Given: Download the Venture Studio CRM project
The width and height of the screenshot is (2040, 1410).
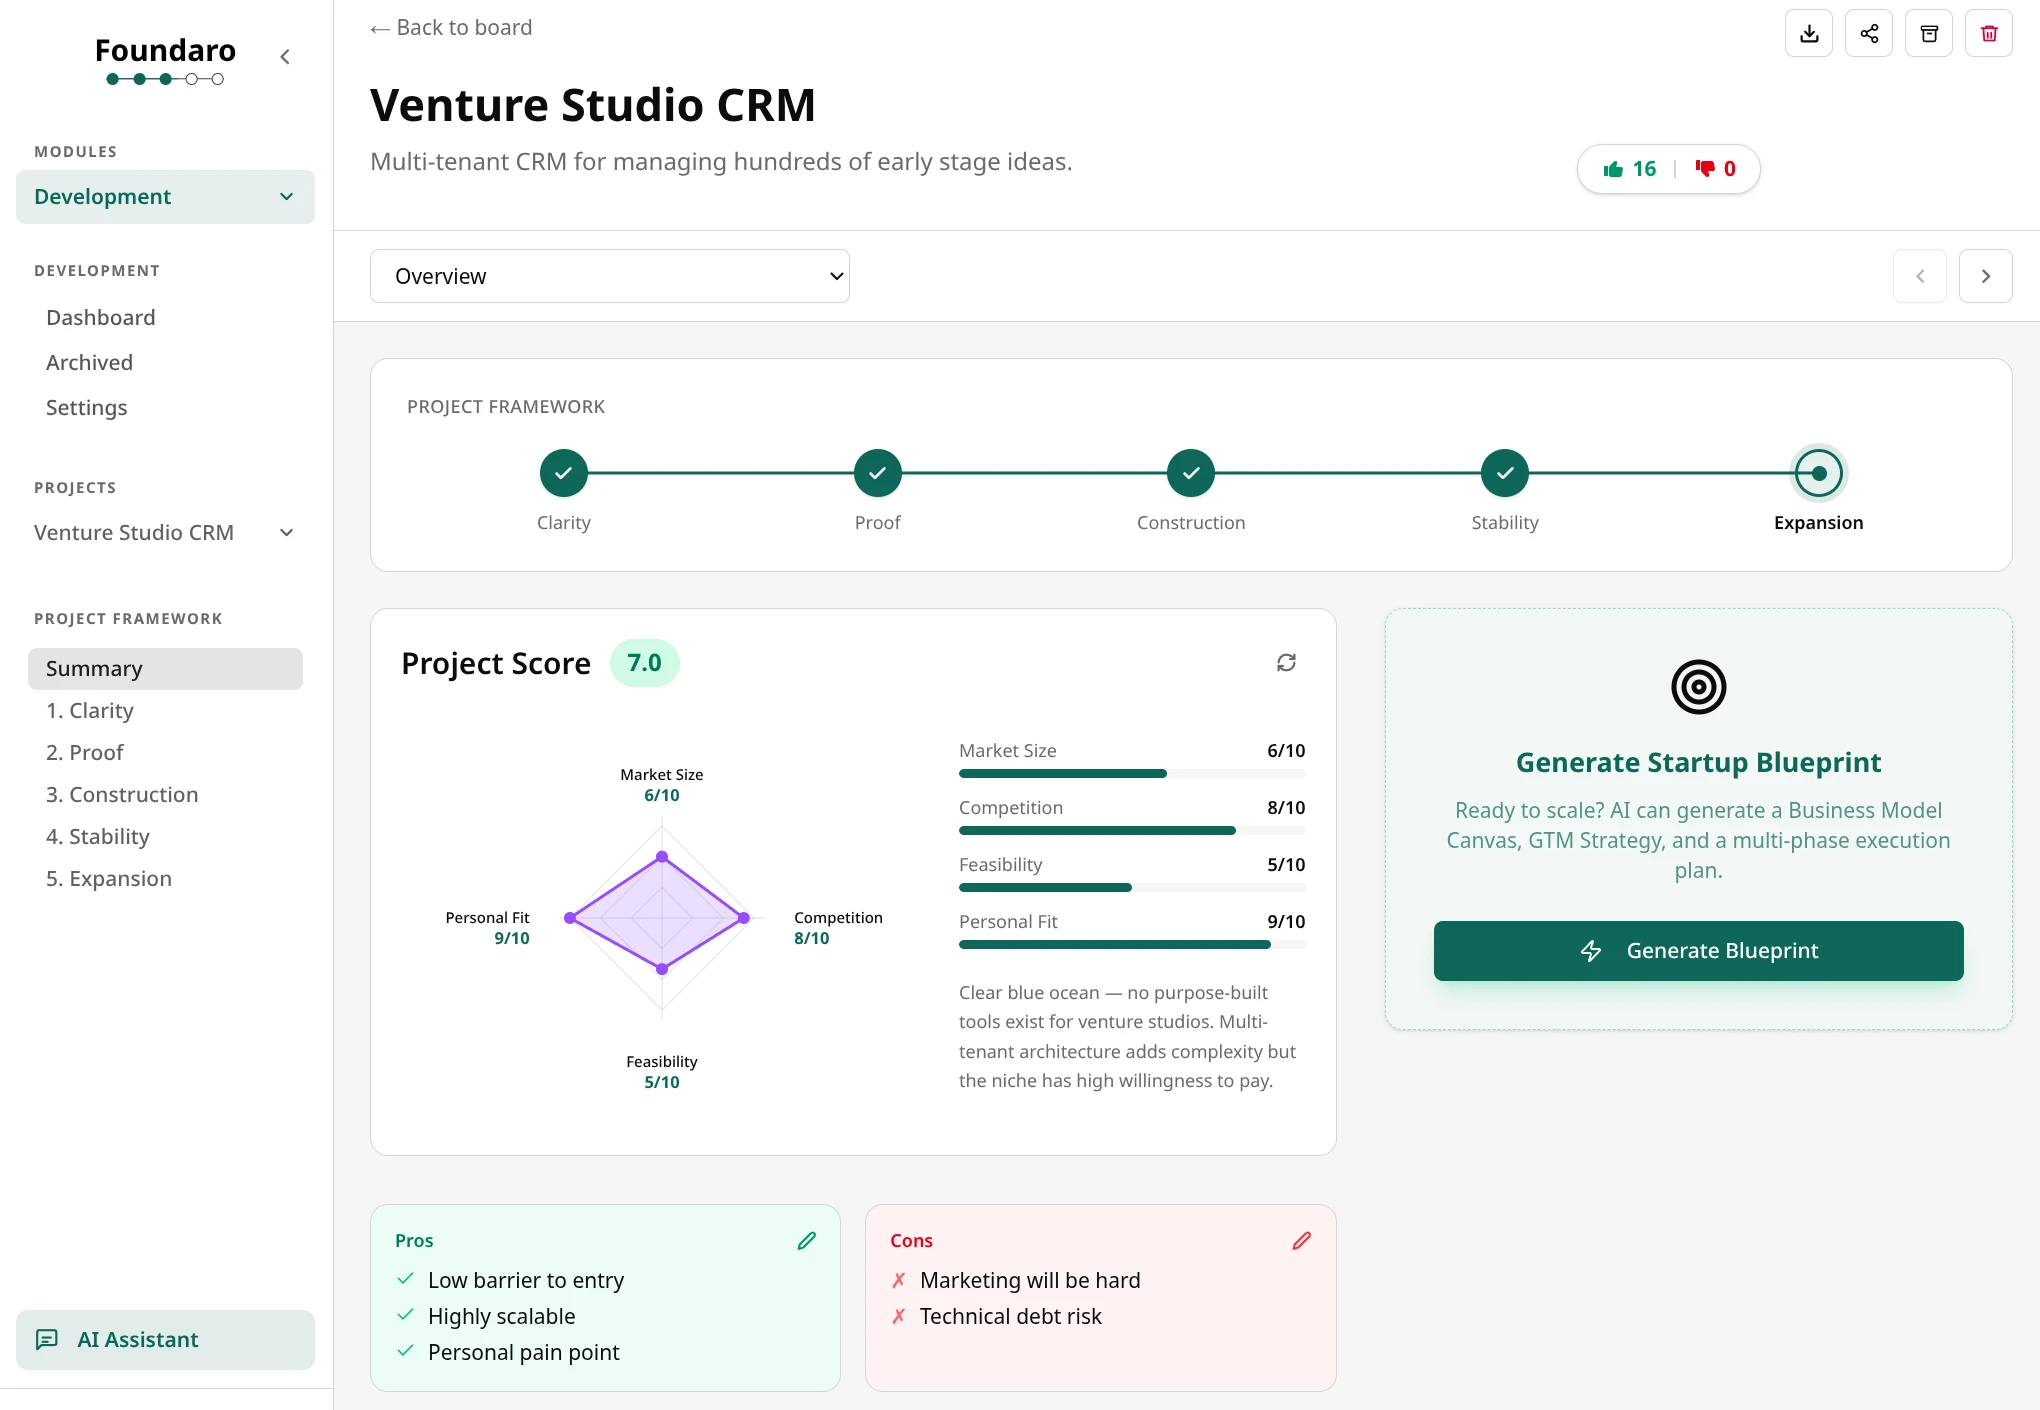Looking at the screenshot, I should click(x=1809, y=33).
